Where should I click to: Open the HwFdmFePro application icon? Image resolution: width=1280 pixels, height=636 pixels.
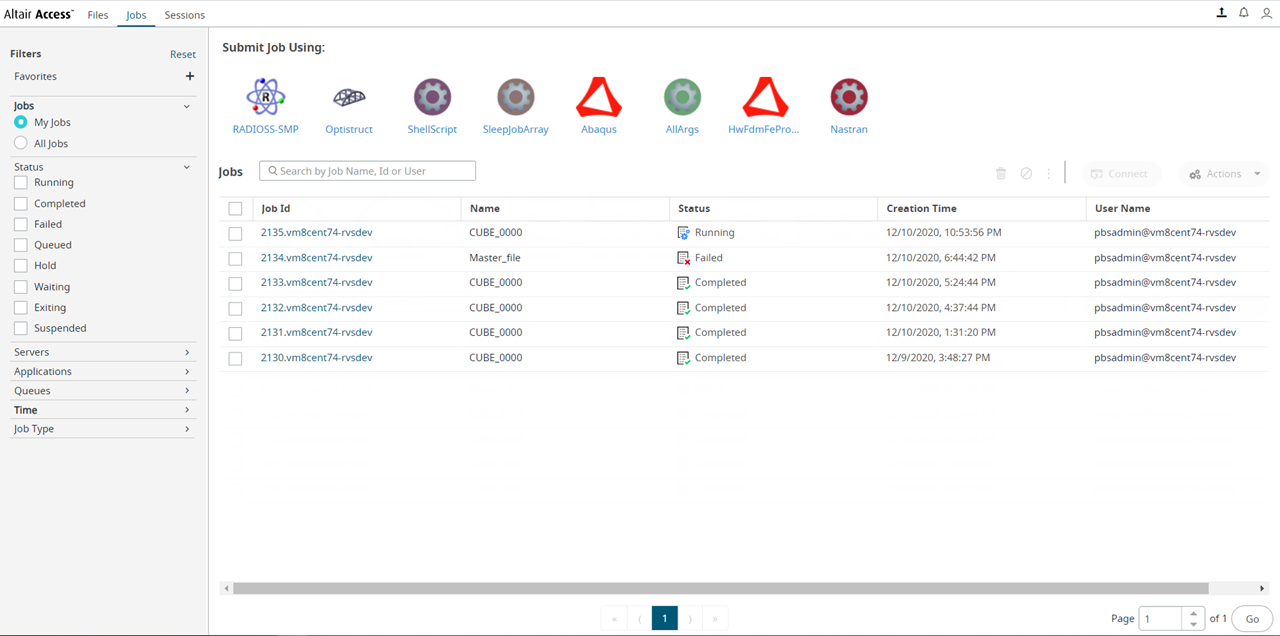point(765,97)
